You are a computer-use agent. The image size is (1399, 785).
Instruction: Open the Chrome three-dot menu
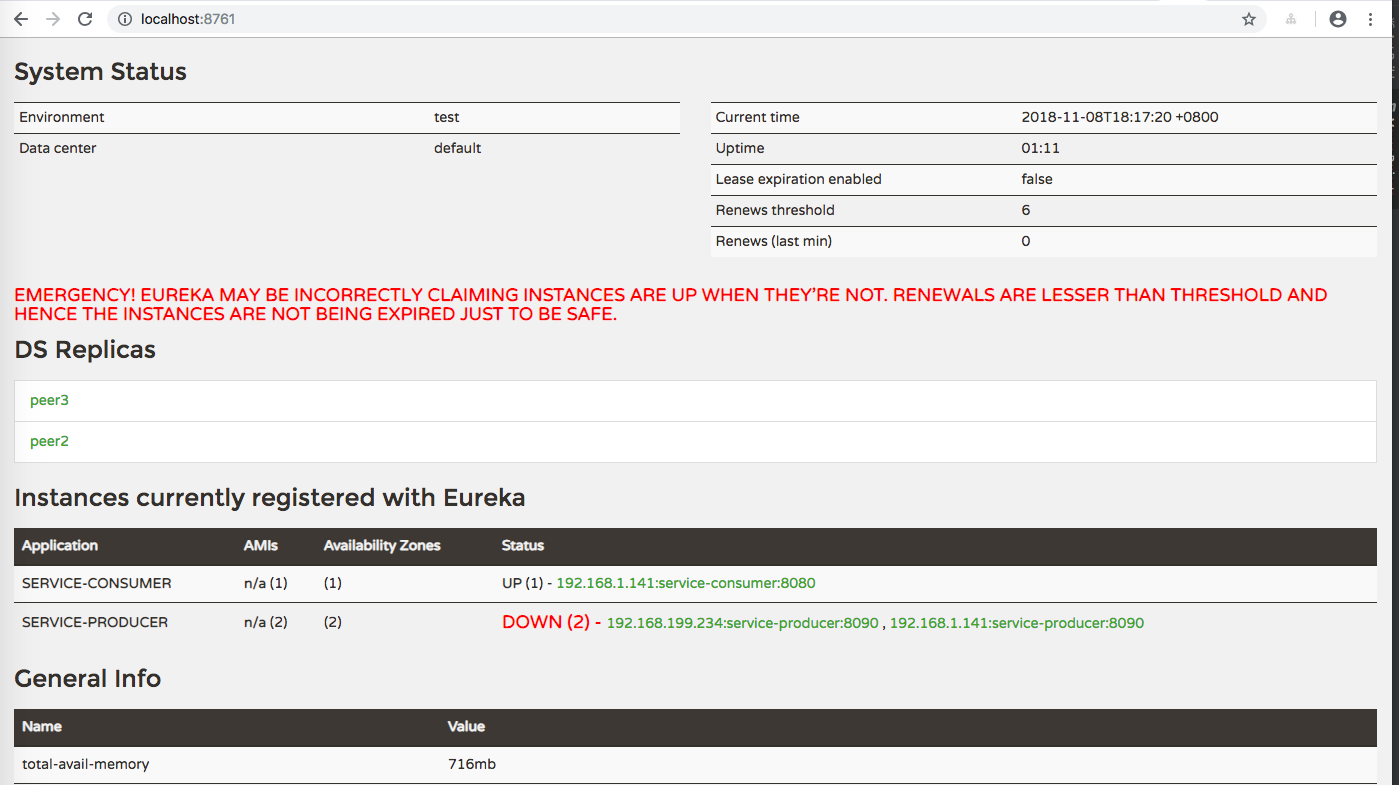tap(1370, 19)
